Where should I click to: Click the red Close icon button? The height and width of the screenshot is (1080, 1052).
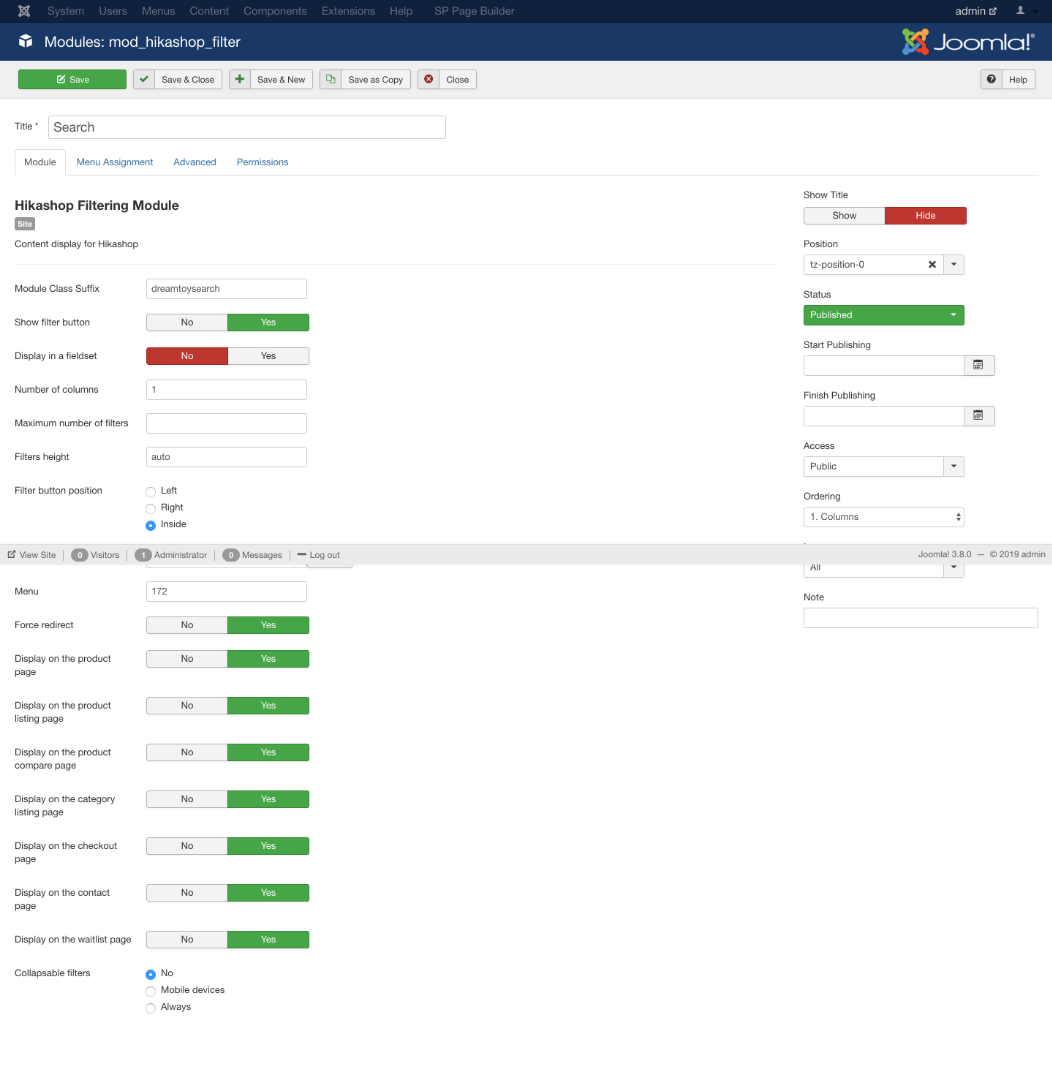(x=429, y=79)
